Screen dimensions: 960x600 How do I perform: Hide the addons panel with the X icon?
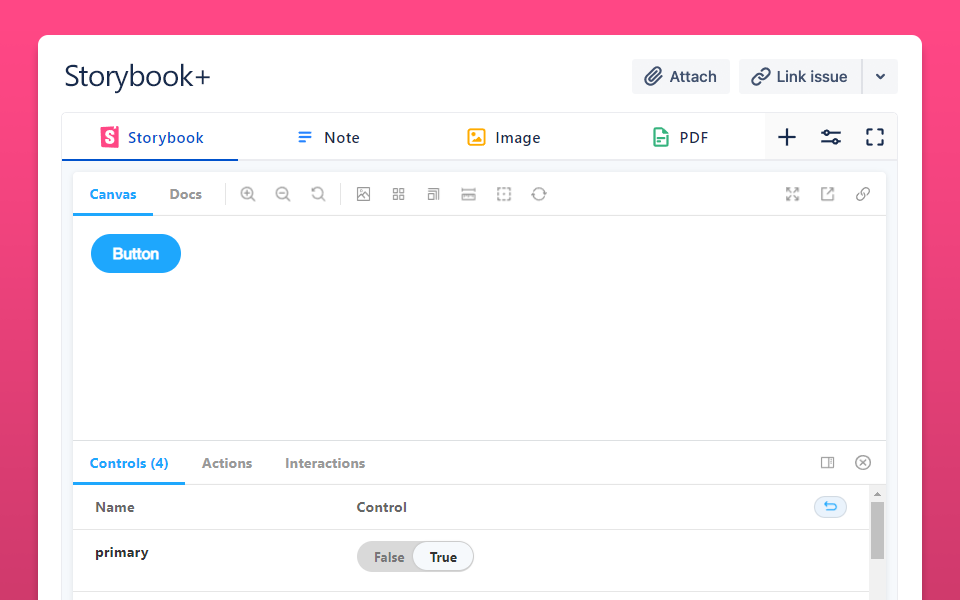tap(863, 462)
